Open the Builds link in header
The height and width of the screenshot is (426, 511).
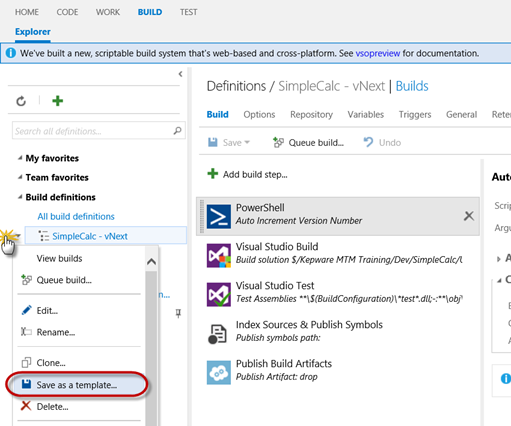pos(412,86)
